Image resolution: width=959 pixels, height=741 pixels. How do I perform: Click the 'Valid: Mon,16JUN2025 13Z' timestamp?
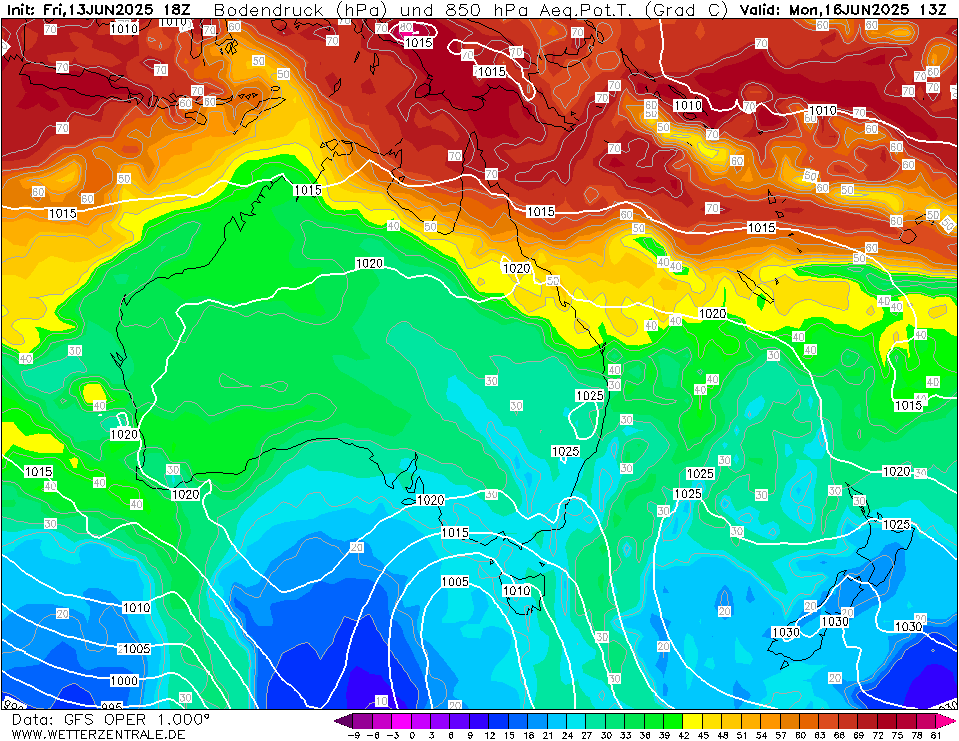pos(845,10)
